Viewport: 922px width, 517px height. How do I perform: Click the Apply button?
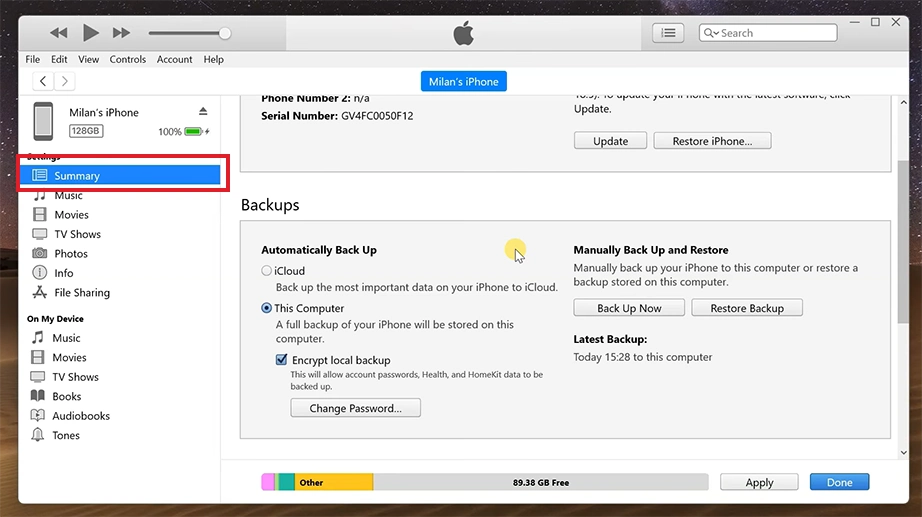(x=759, y=482)
